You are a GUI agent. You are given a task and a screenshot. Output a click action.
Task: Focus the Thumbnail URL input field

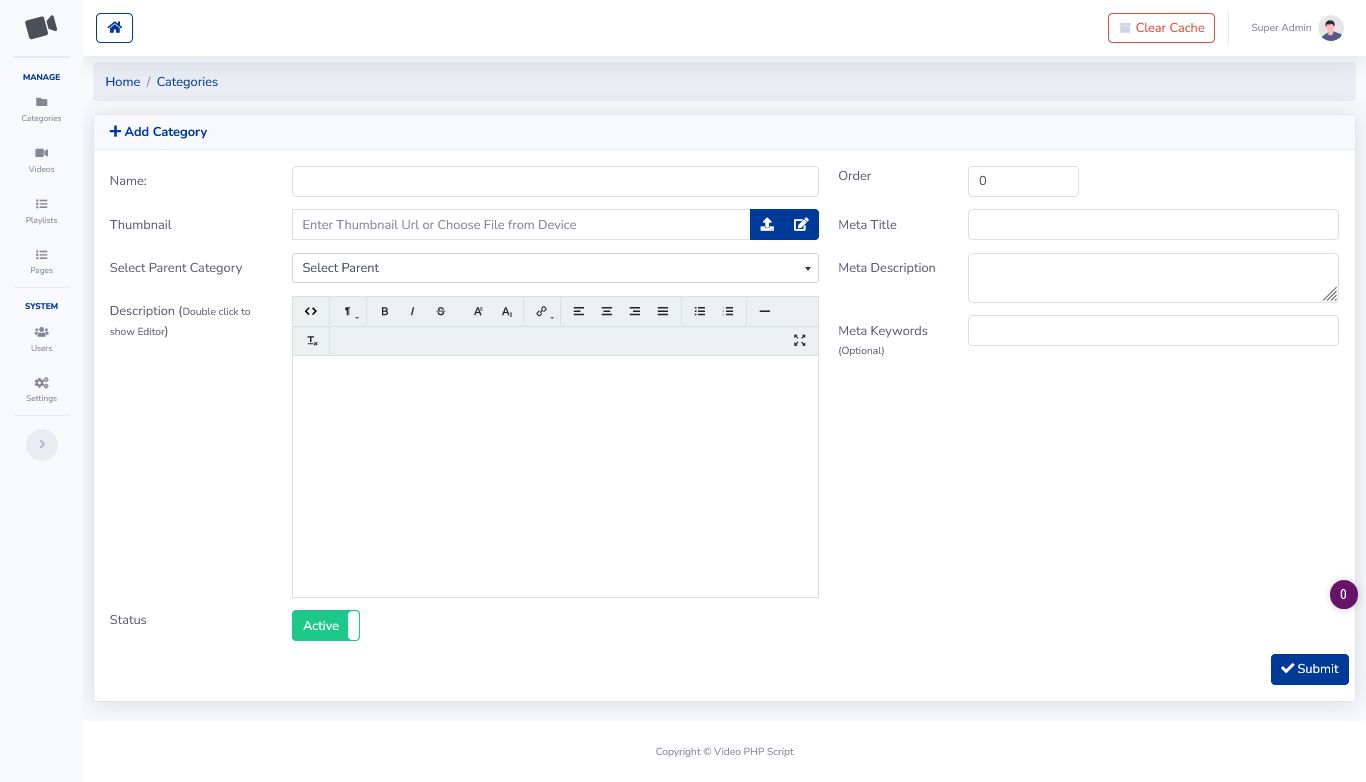coord(521,225)
